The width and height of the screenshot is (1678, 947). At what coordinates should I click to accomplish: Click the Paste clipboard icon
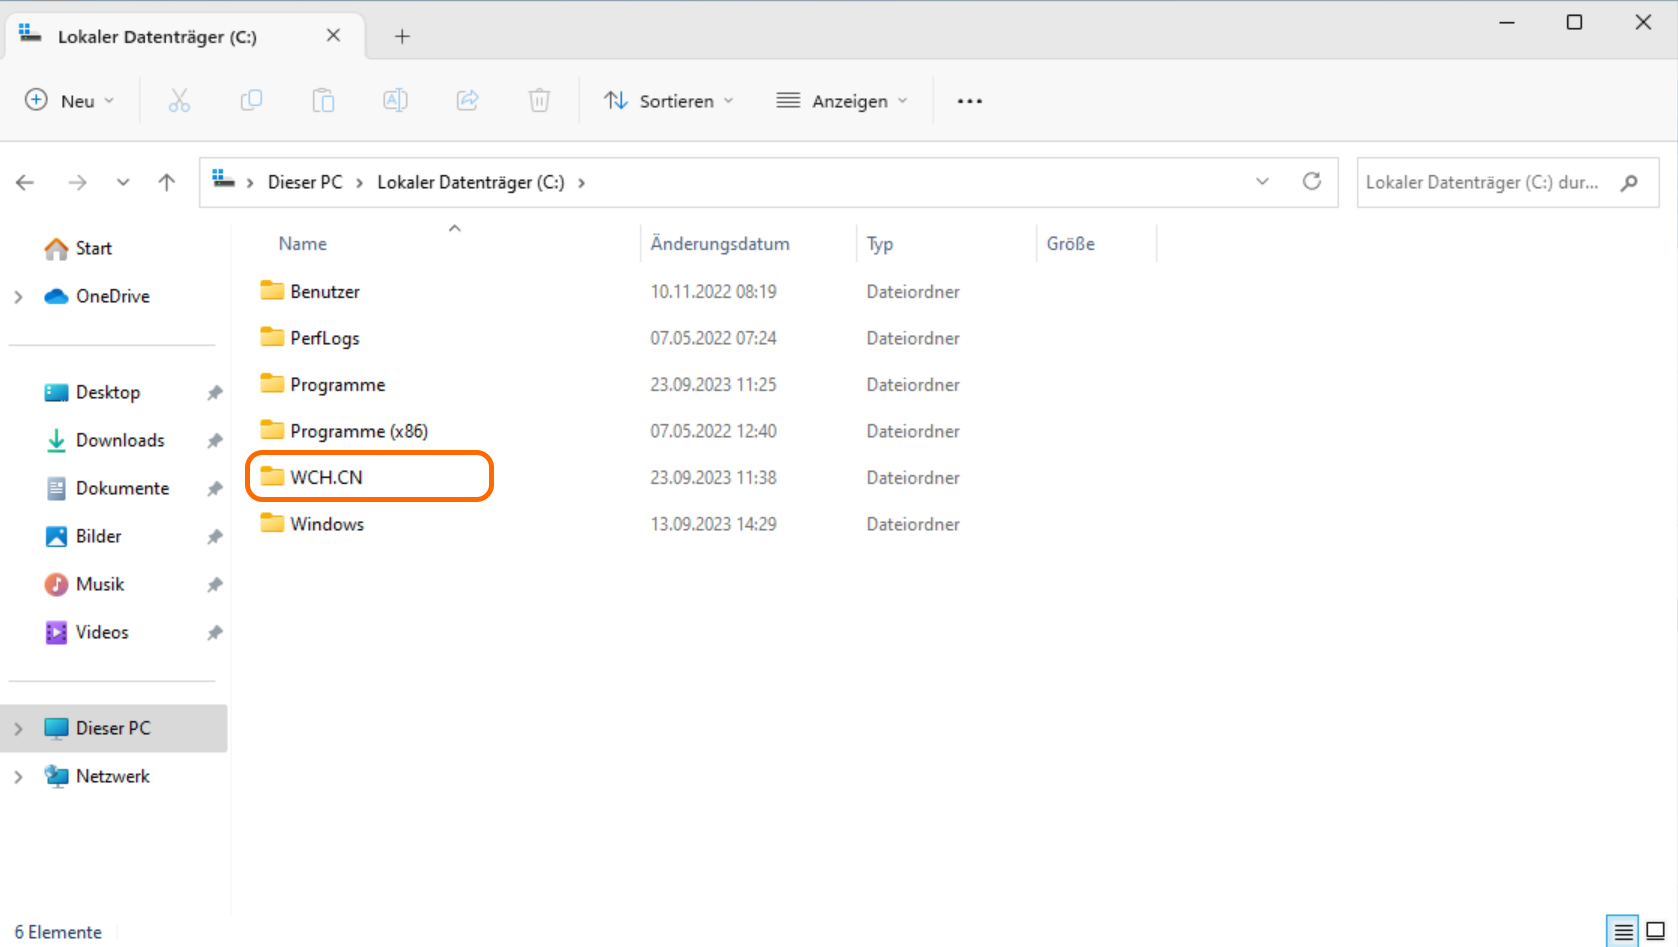pos(323,101)
